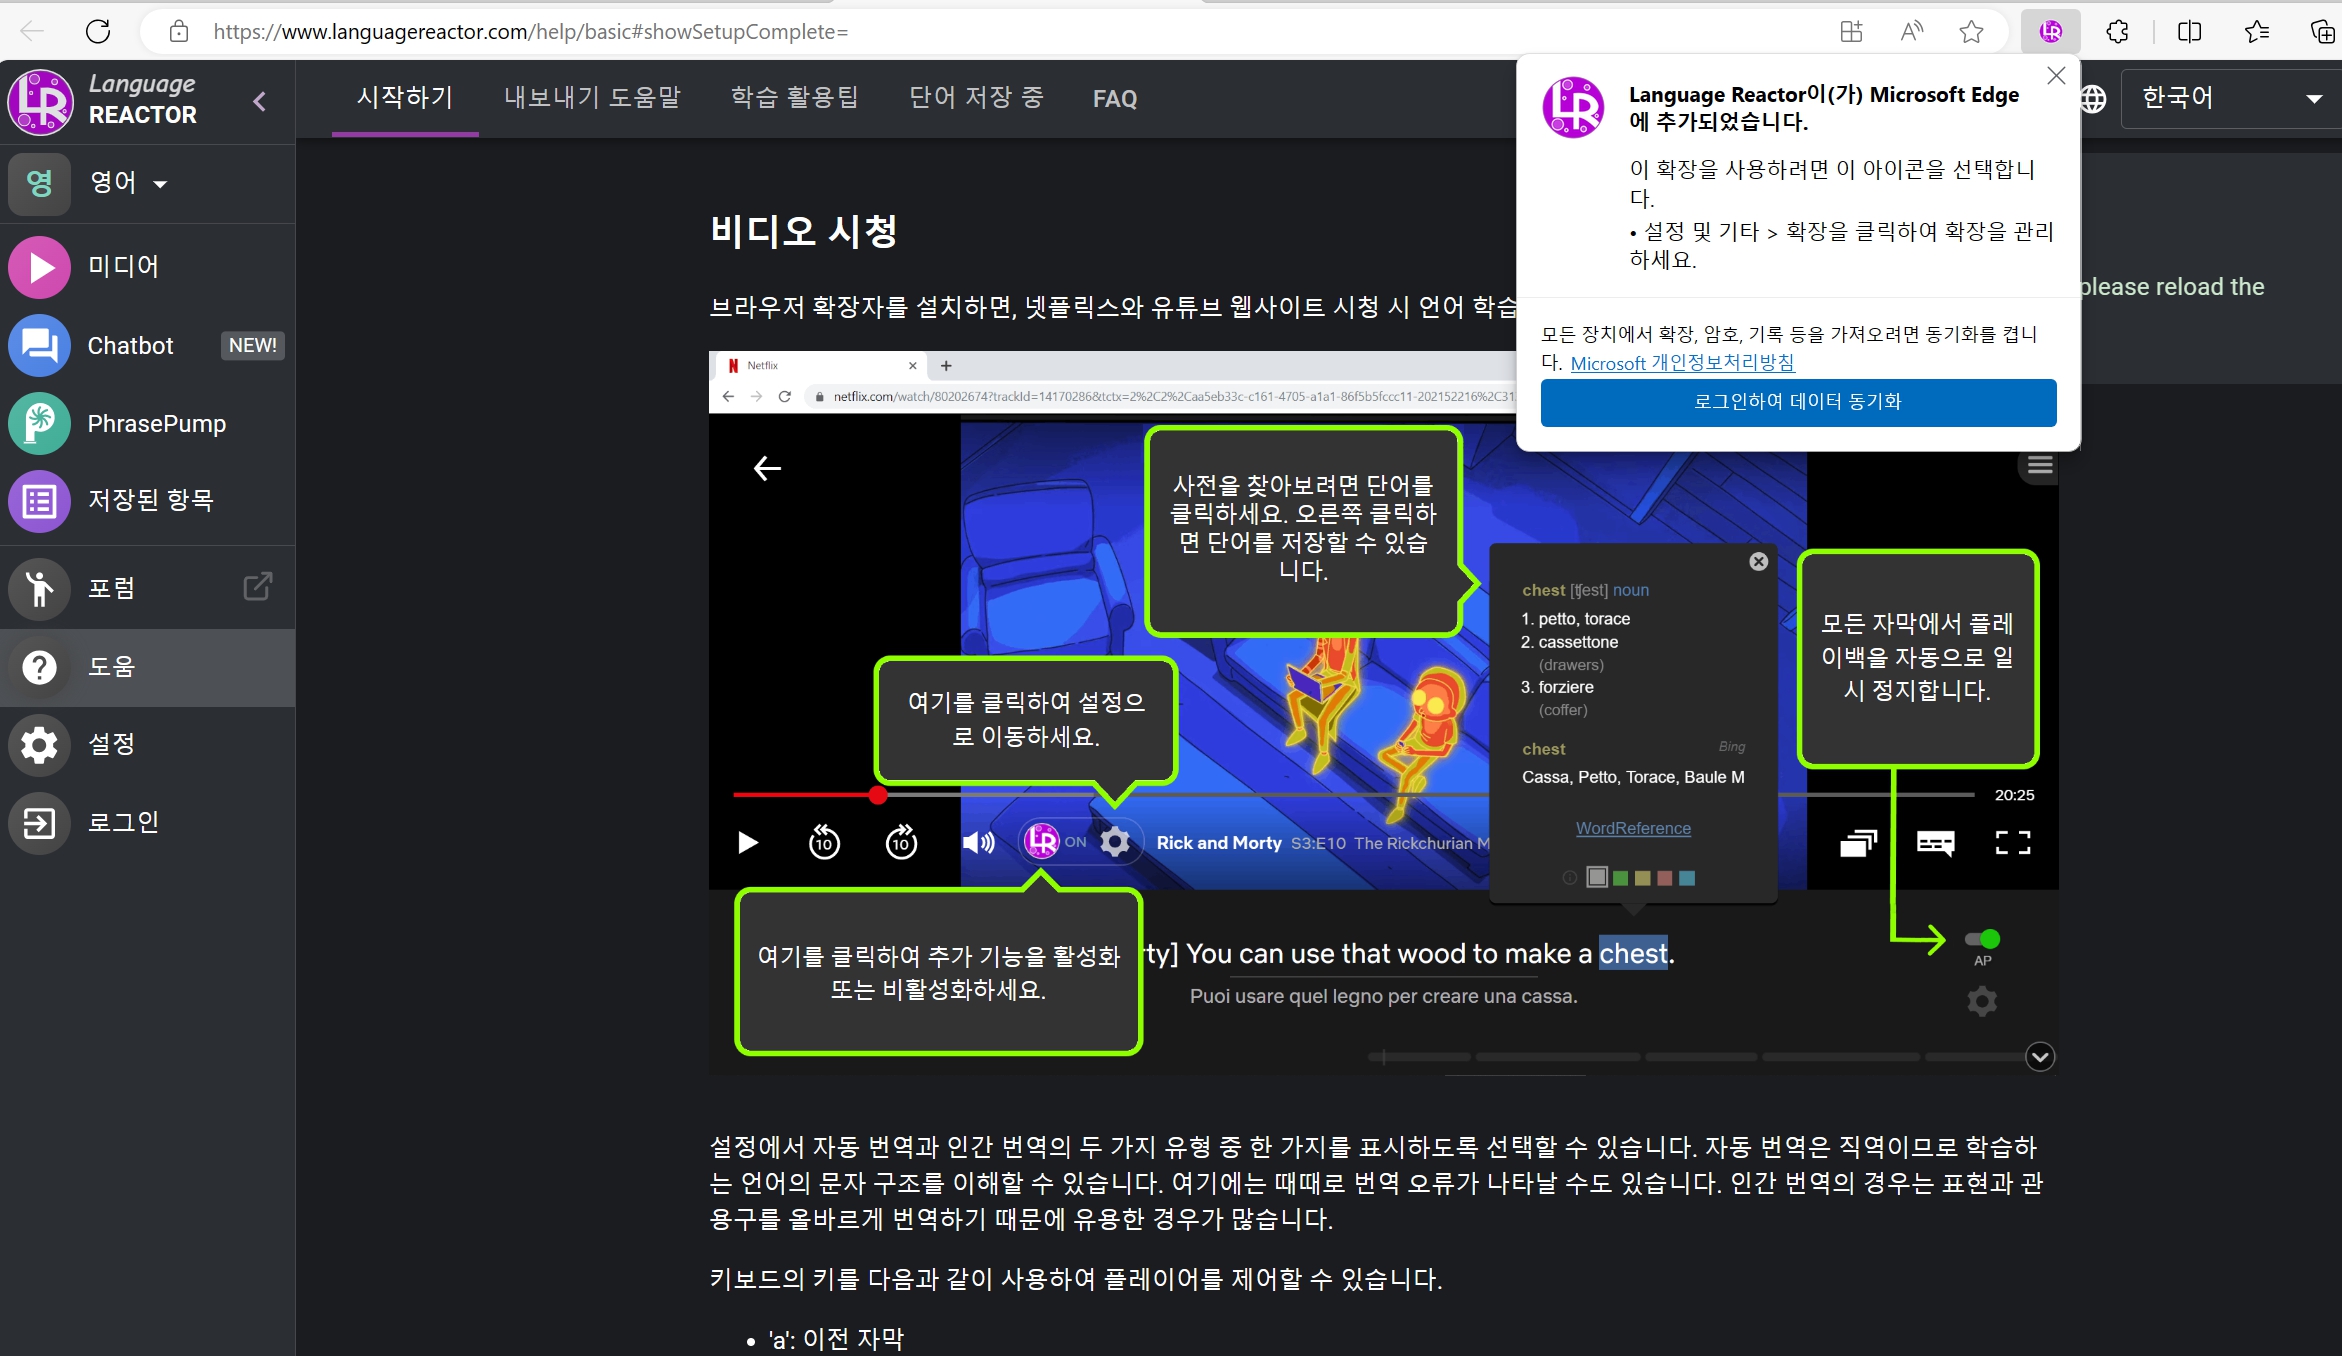Open PhrasePump in the sidebar
2342x1356 pixels.
[x=147, y=423]
